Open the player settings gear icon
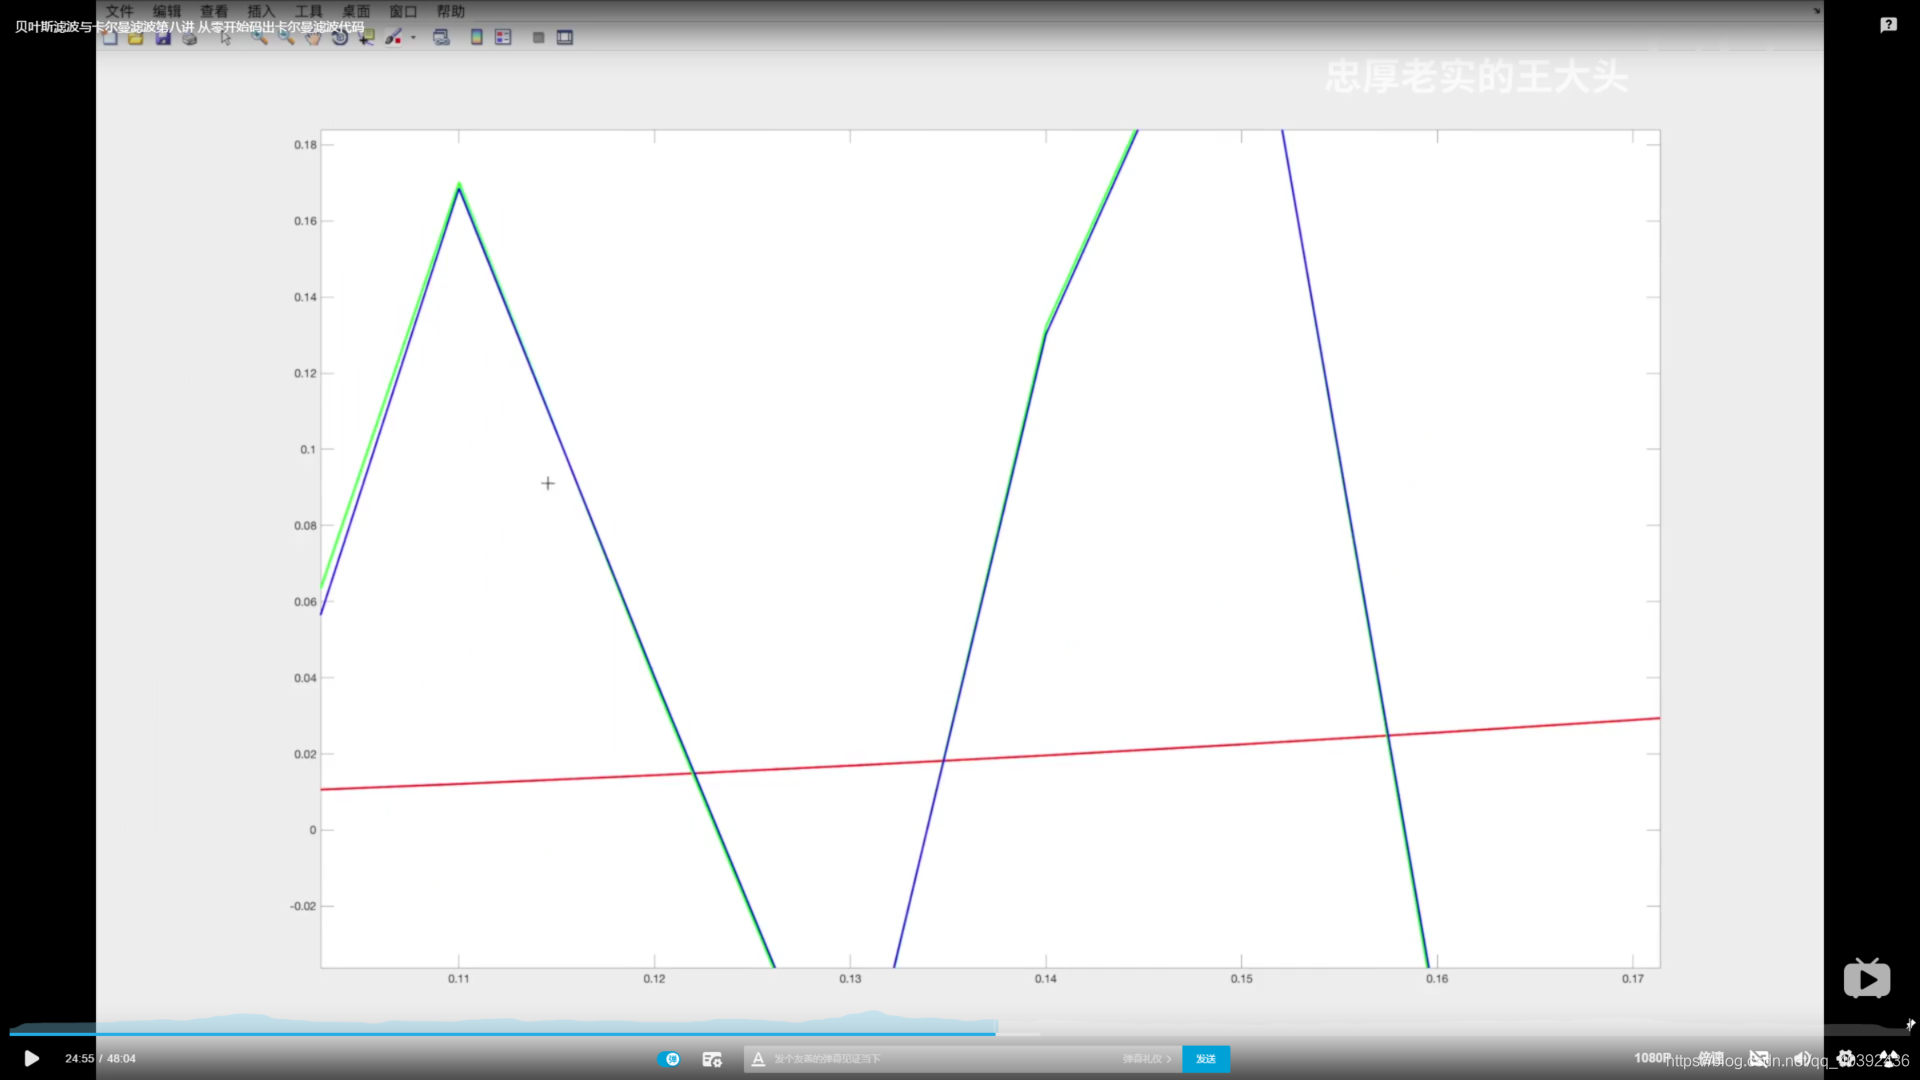This screenshot has width=1920, height=1080. tap(1846, 1058)
